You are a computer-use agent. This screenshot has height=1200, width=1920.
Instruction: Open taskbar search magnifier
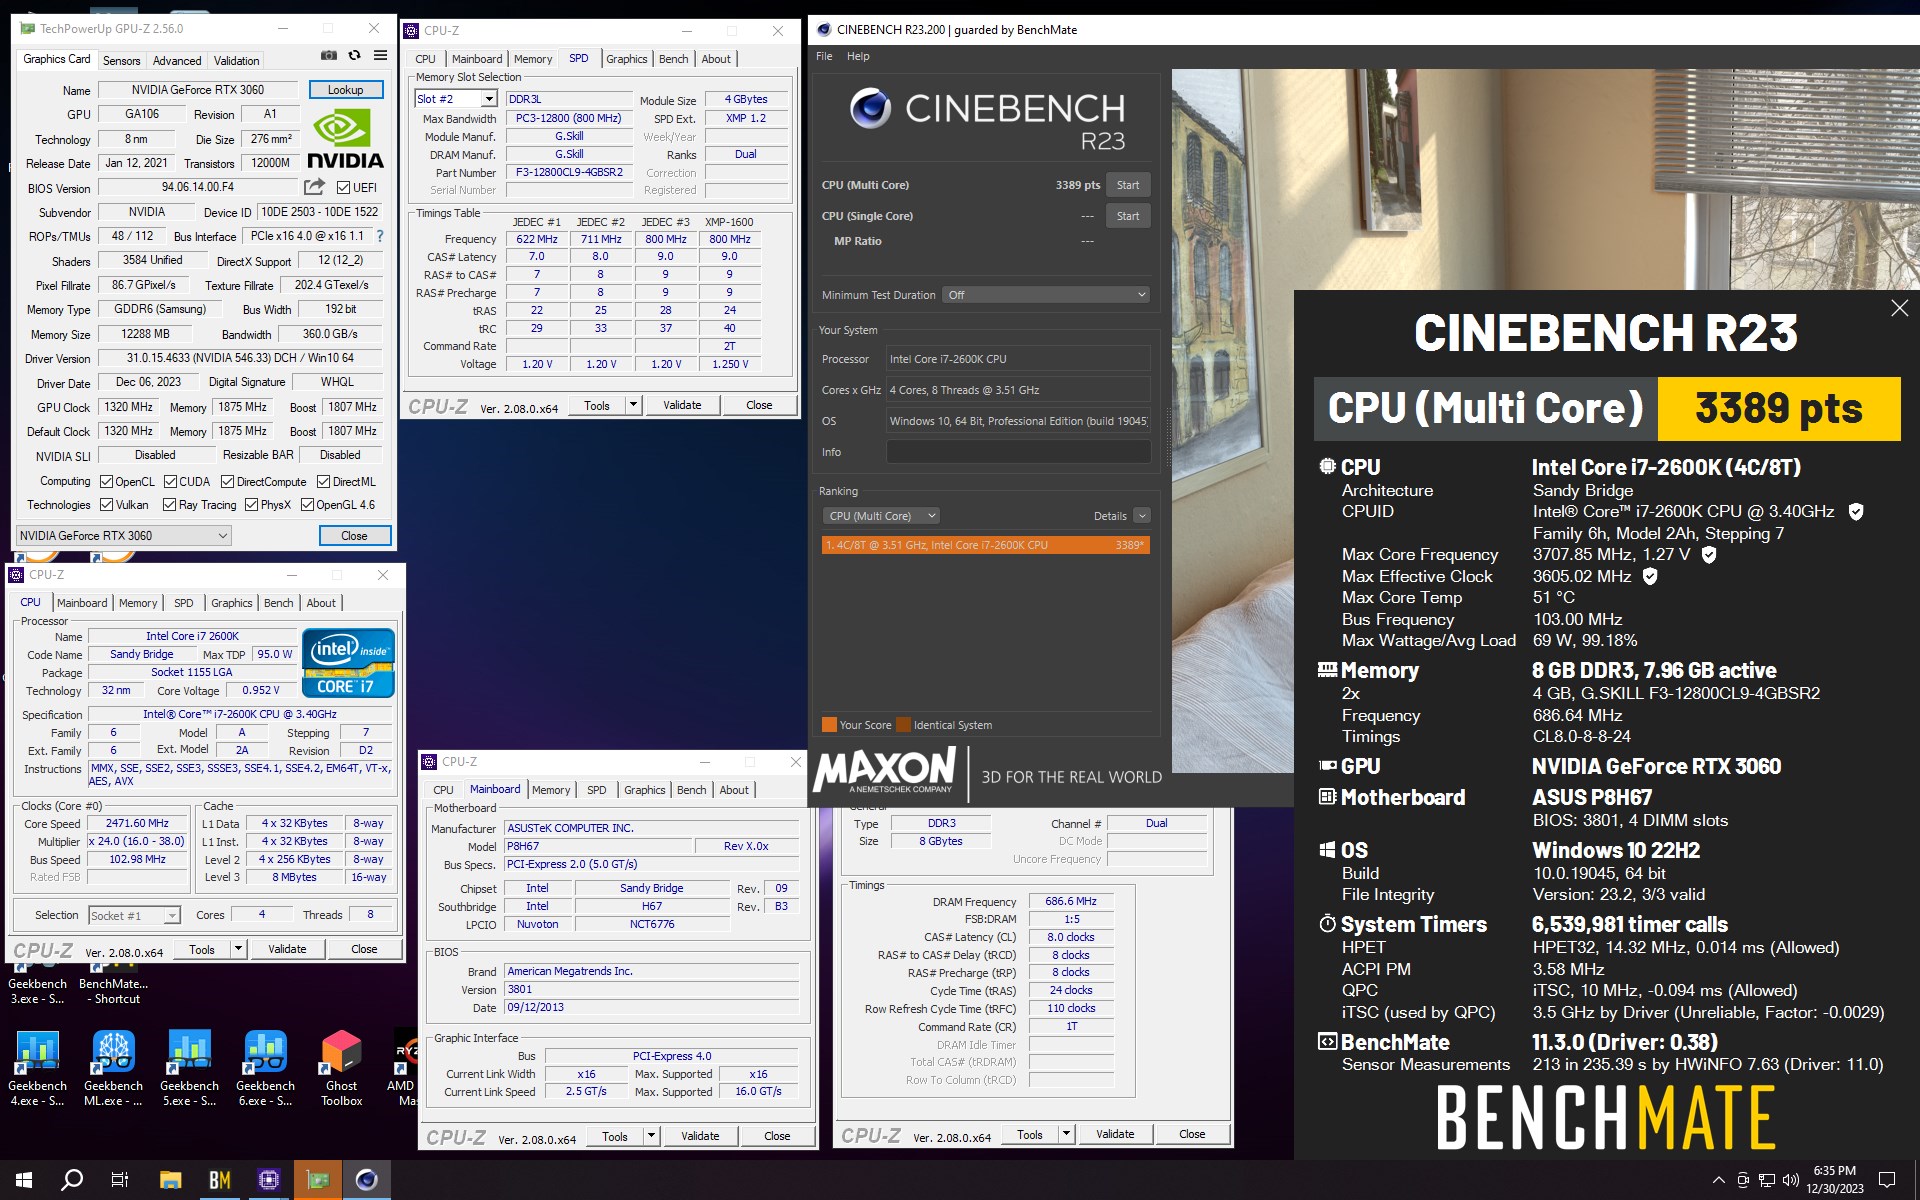[72, 1180]
